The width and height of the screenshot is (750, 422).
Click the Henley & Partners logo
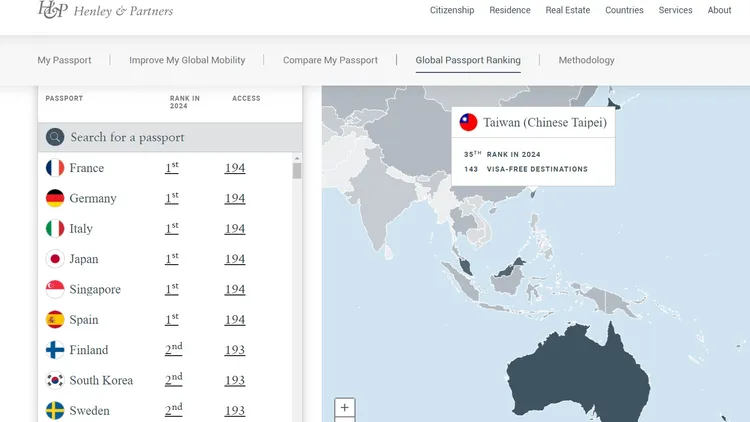pyautogui.click(x=105, y=11)
